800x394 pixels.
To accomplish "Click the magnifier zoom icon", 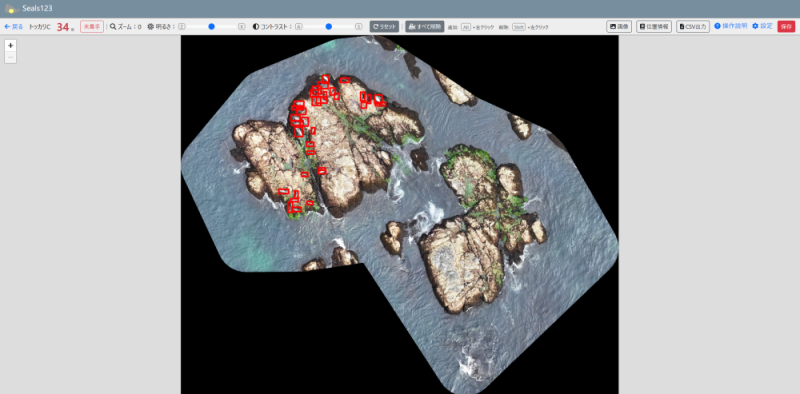I will coord(113,27).
